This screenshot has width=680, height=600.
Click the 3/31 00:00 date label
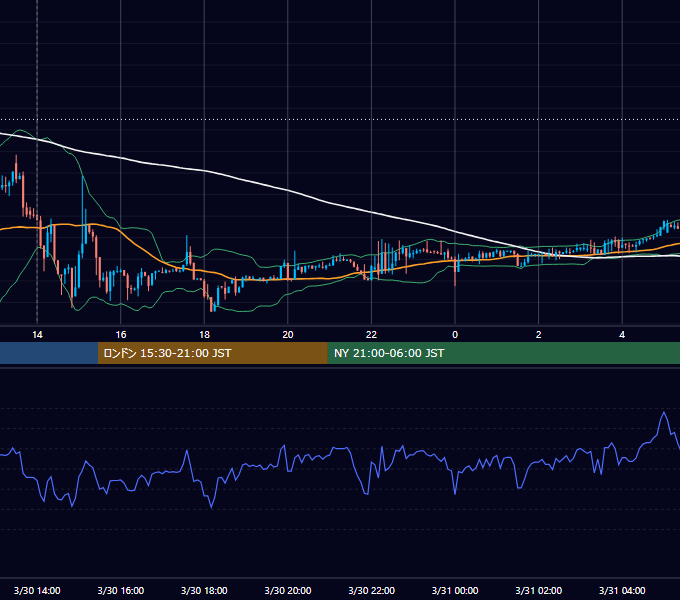coord(455,590)
